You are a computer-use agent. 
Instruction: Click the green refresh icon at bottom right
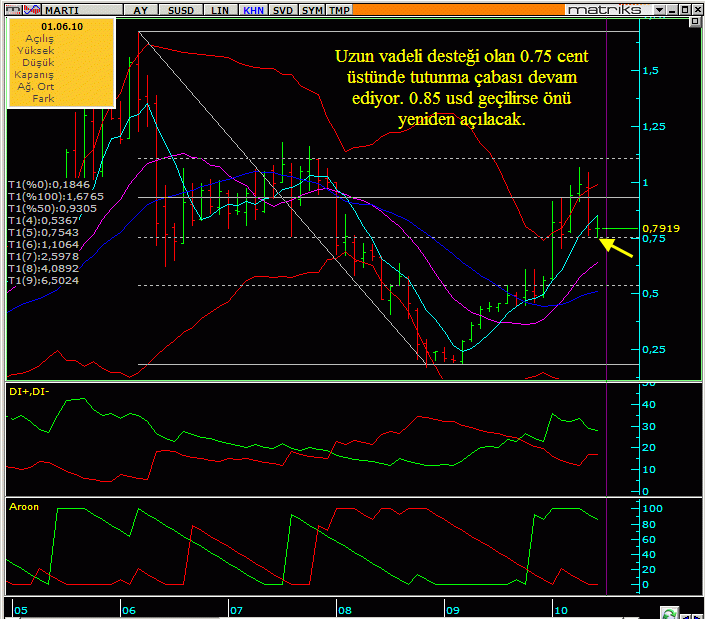click(674, 611)
